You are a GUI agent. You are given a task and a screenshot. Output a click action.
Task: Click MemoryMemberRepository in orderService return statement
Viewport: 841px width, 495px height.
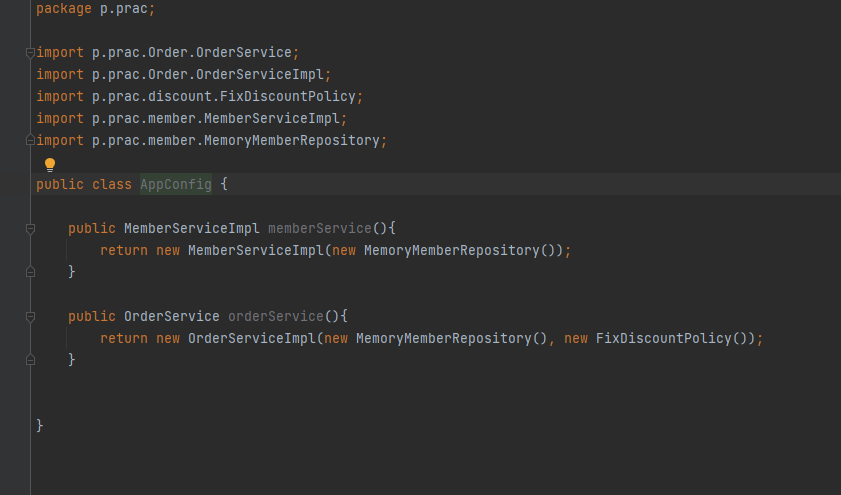pos(444,338)
